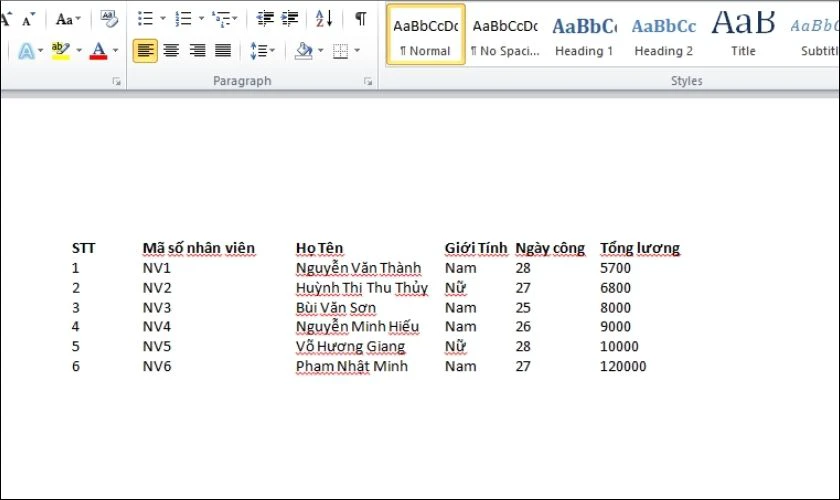The image size is (840, 500).
Task: Toggle Center alignment
Action: (171, 51)
